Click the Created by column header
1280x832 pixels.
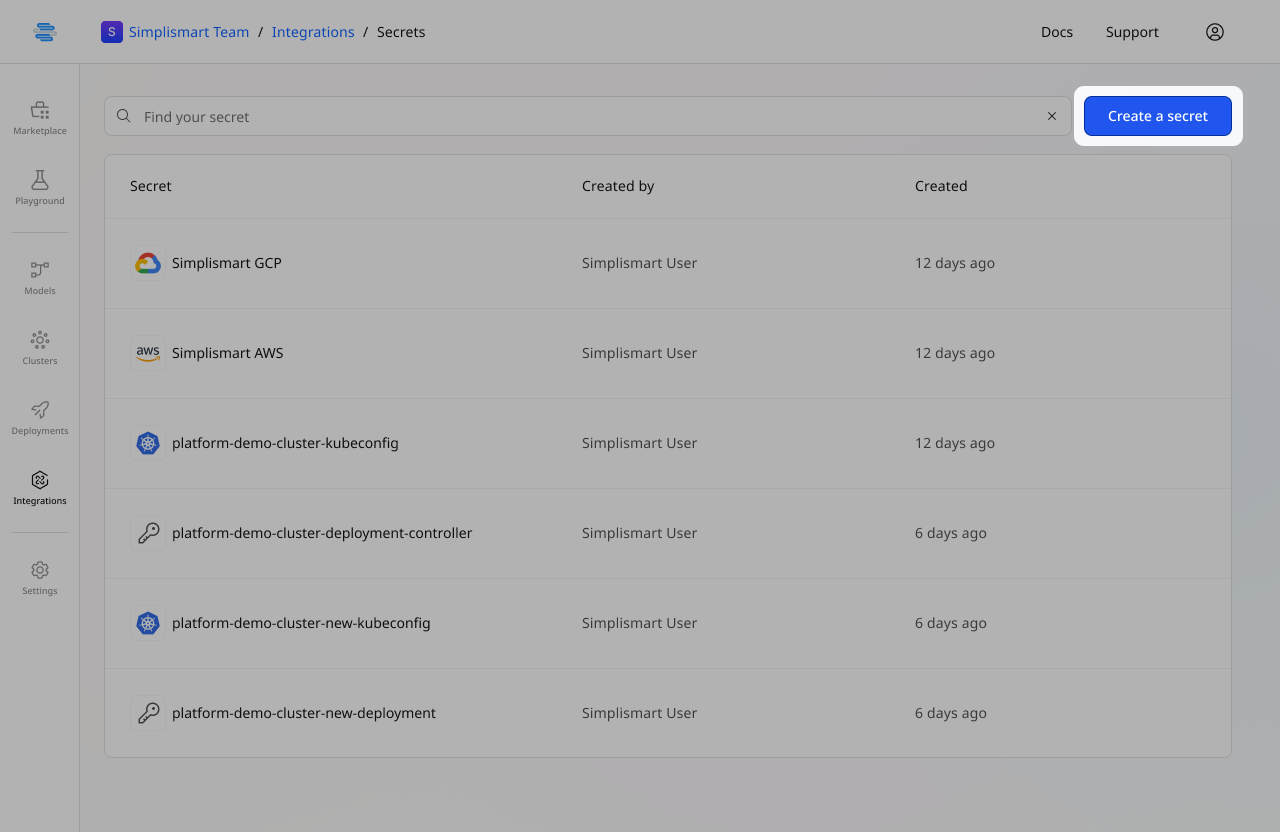pyautogui.click(x=618, y=186)
